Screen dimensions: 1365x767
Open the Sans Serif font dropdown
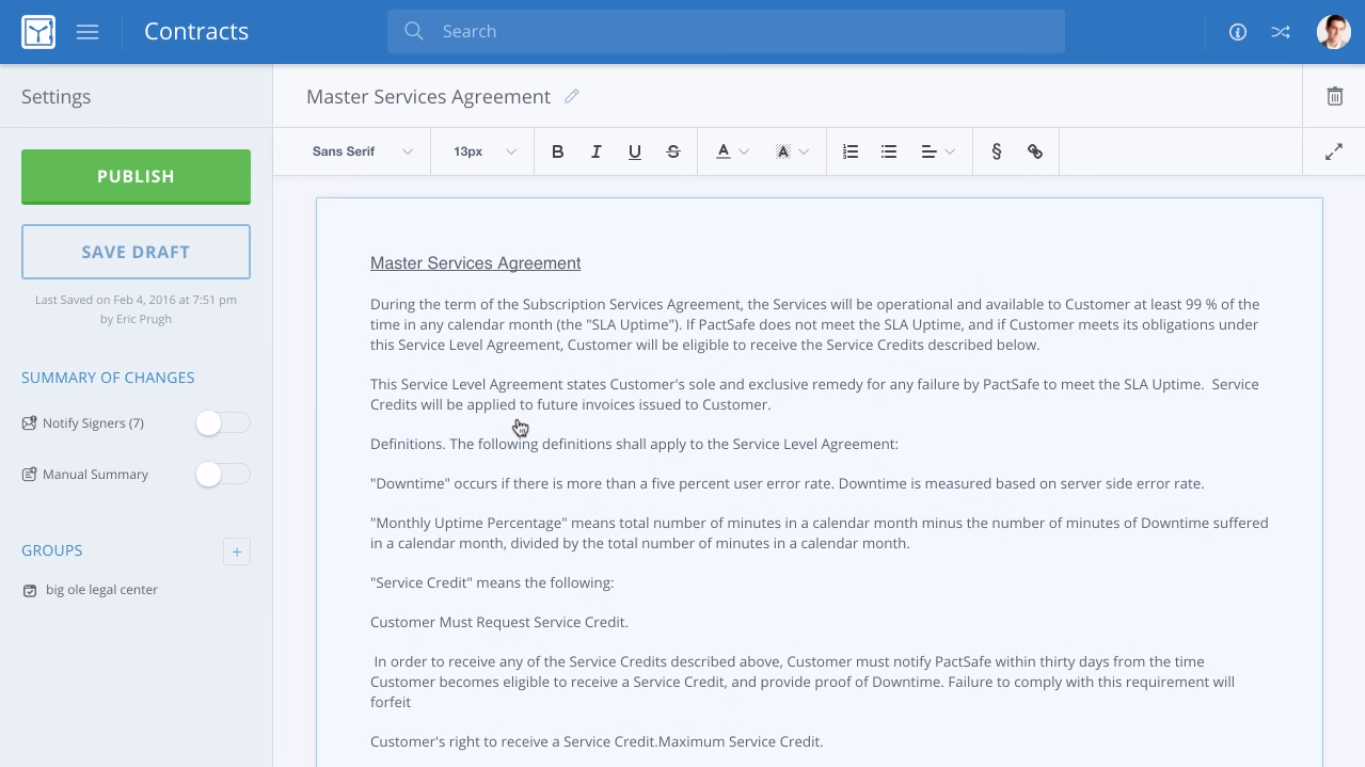tap(362, 152)
